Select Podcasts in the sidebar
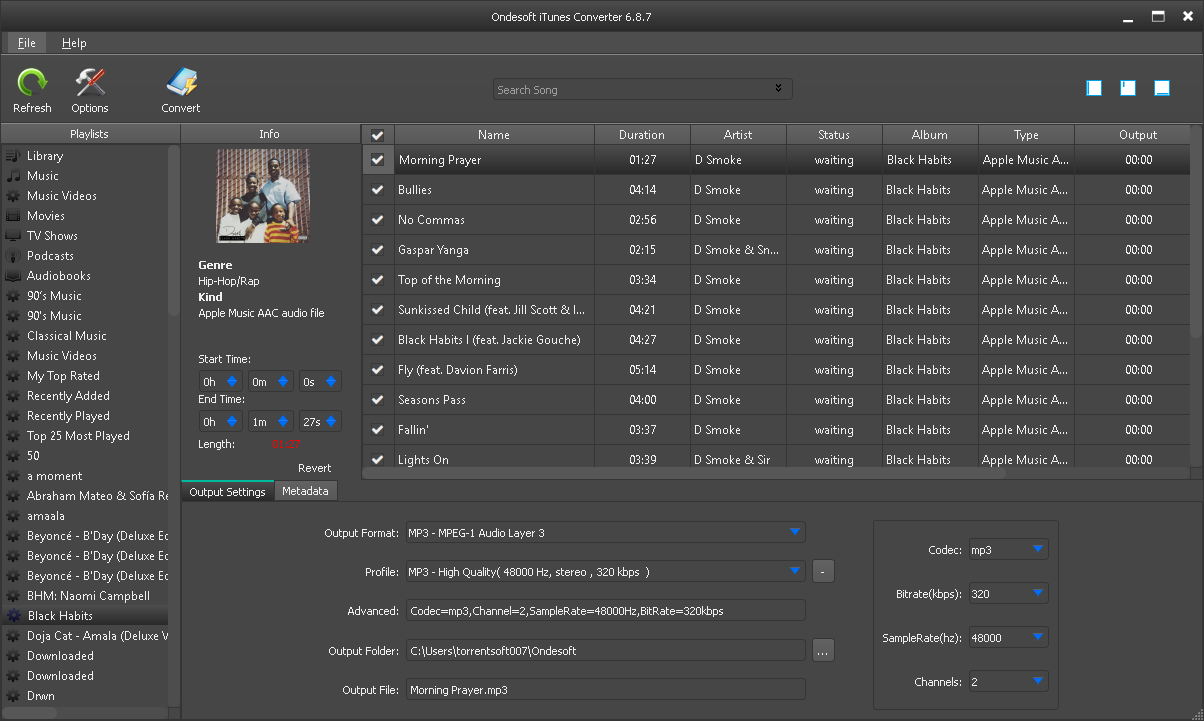This screenshot has height=721, width=1204. coord(50,256)
